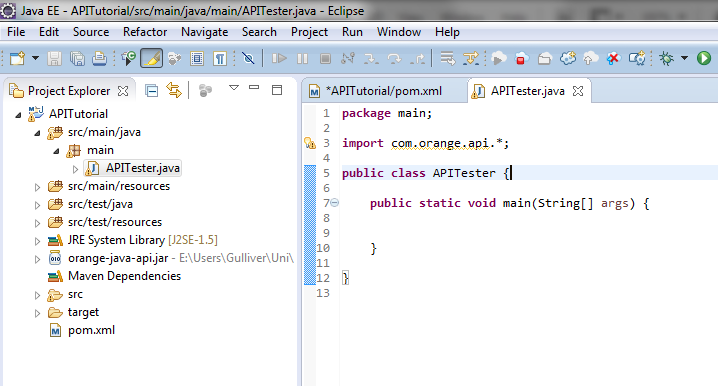Screen dimensions: 718x386
Task: Open the Run menu
Action: click(x=352, y=32)
